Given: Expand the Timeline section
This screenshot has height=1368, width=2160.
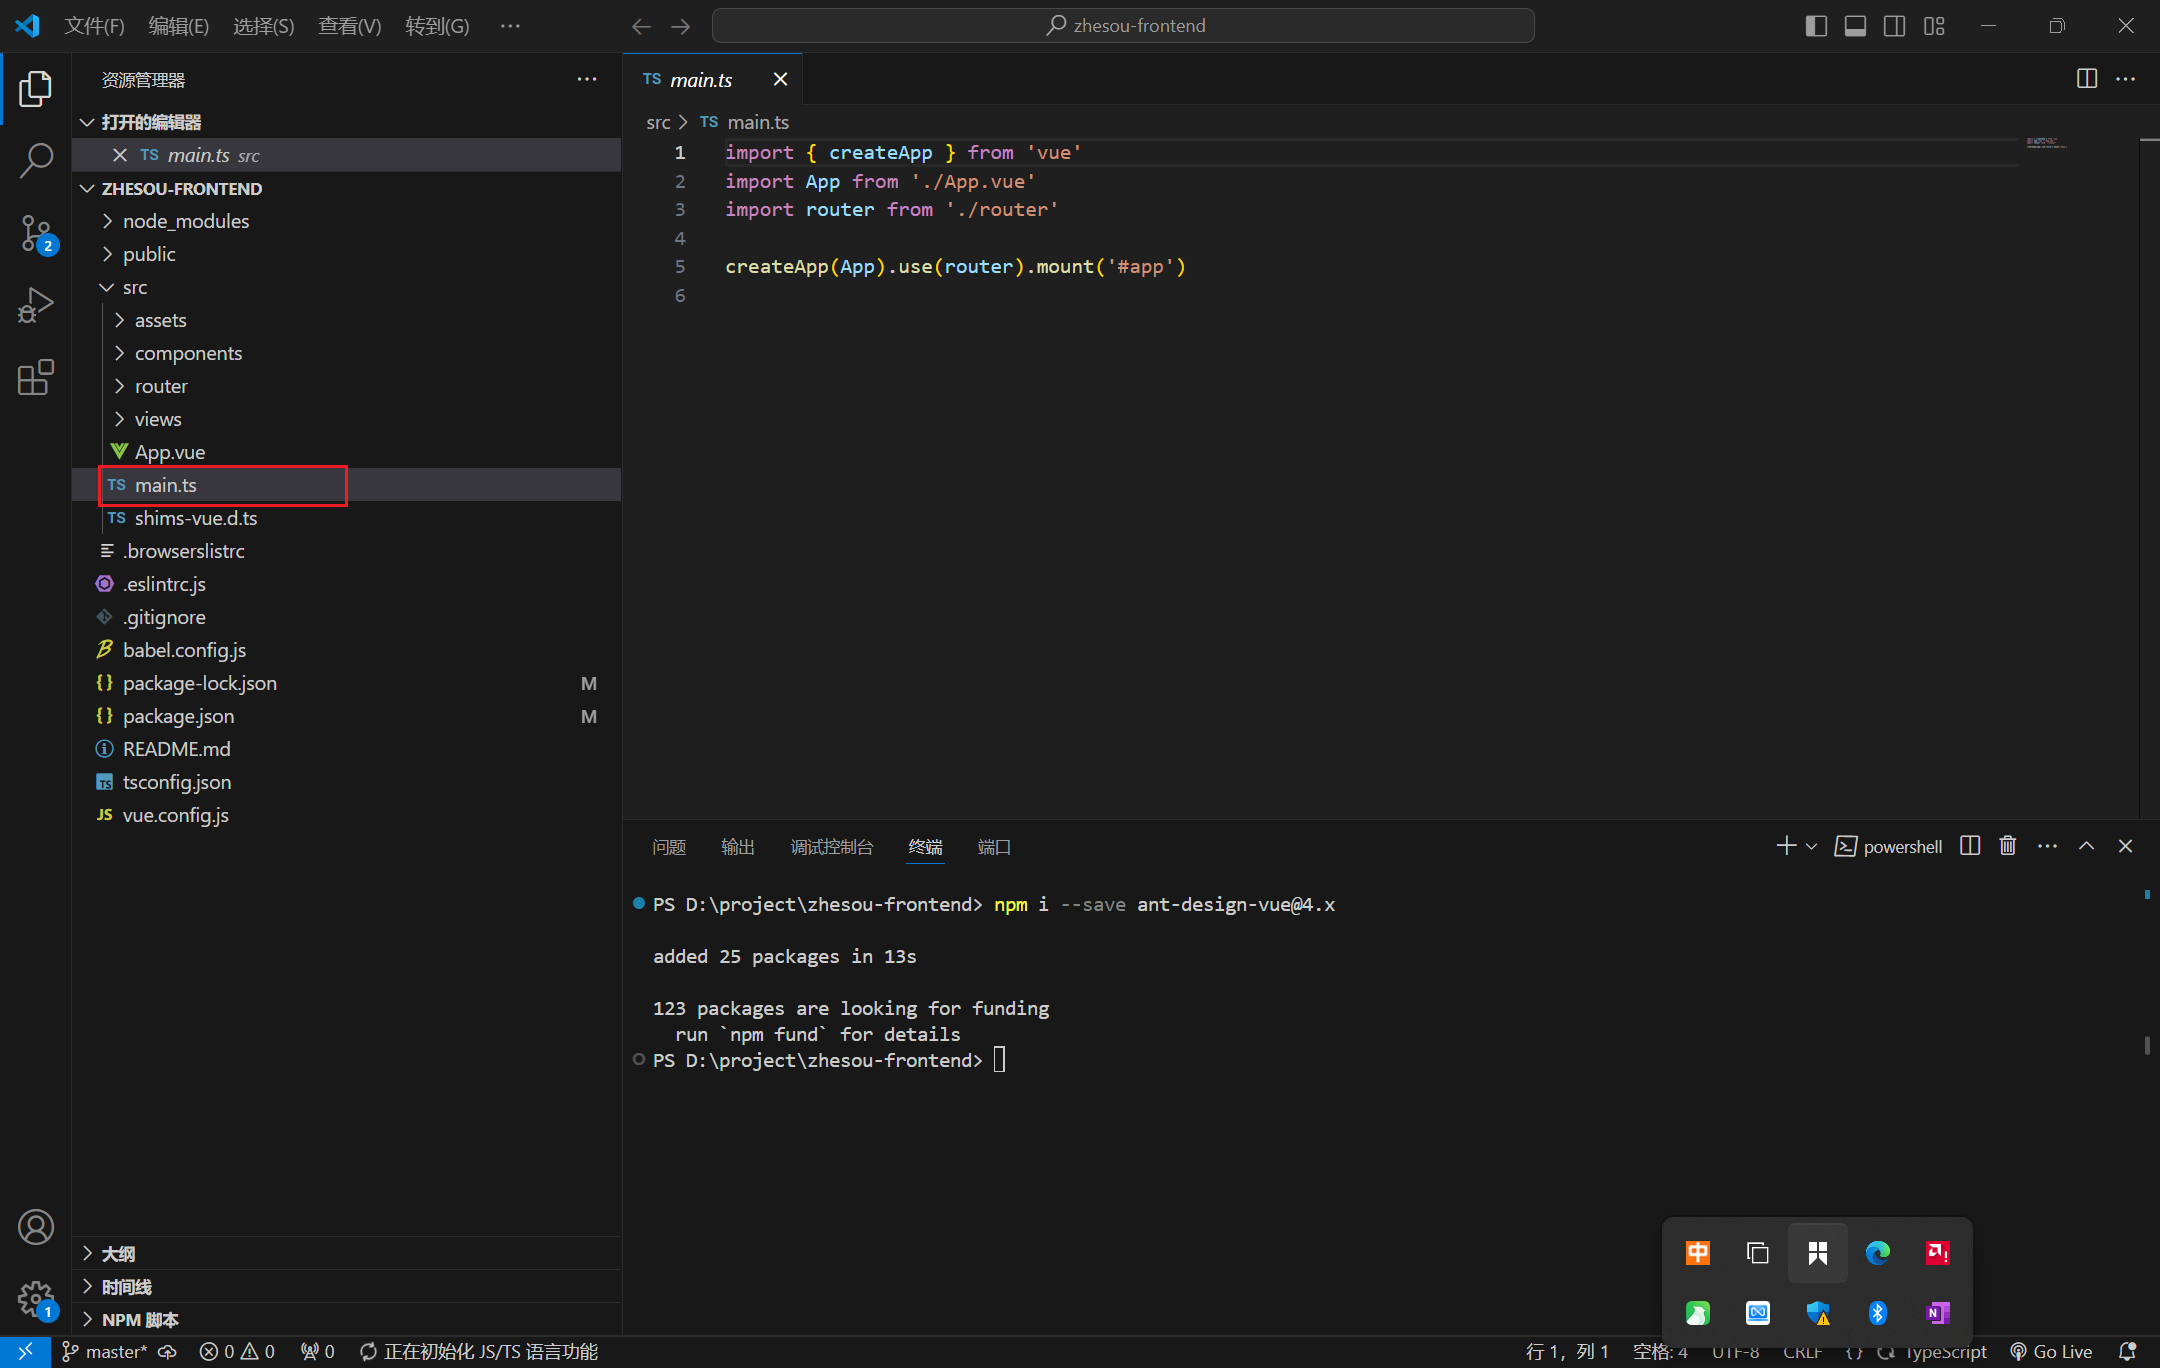Looking at the screenshot, I should 346,1287.
